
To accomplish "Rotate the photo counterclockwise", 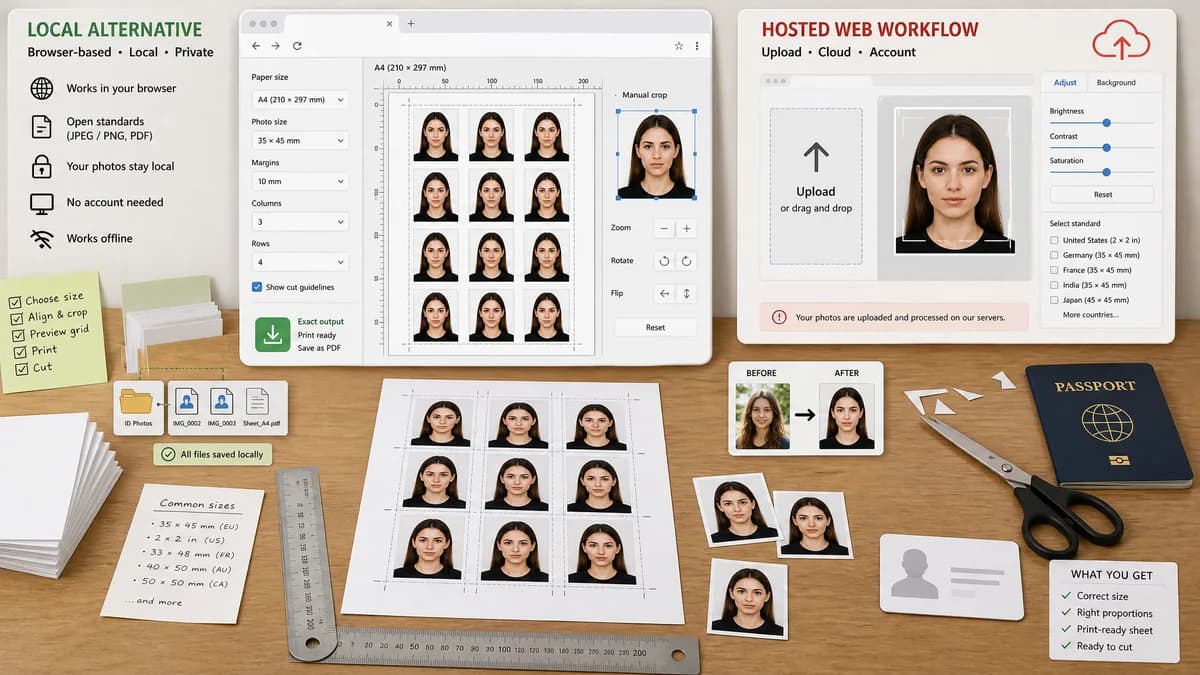I will click(x=664, y=261).
